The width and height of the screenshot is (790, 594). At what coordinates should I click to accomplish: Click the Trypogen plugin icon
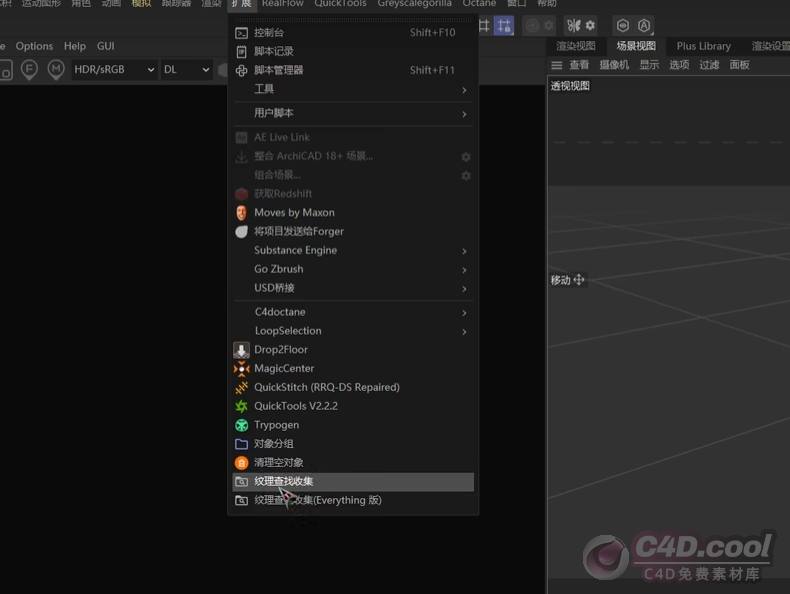[241, 425]
